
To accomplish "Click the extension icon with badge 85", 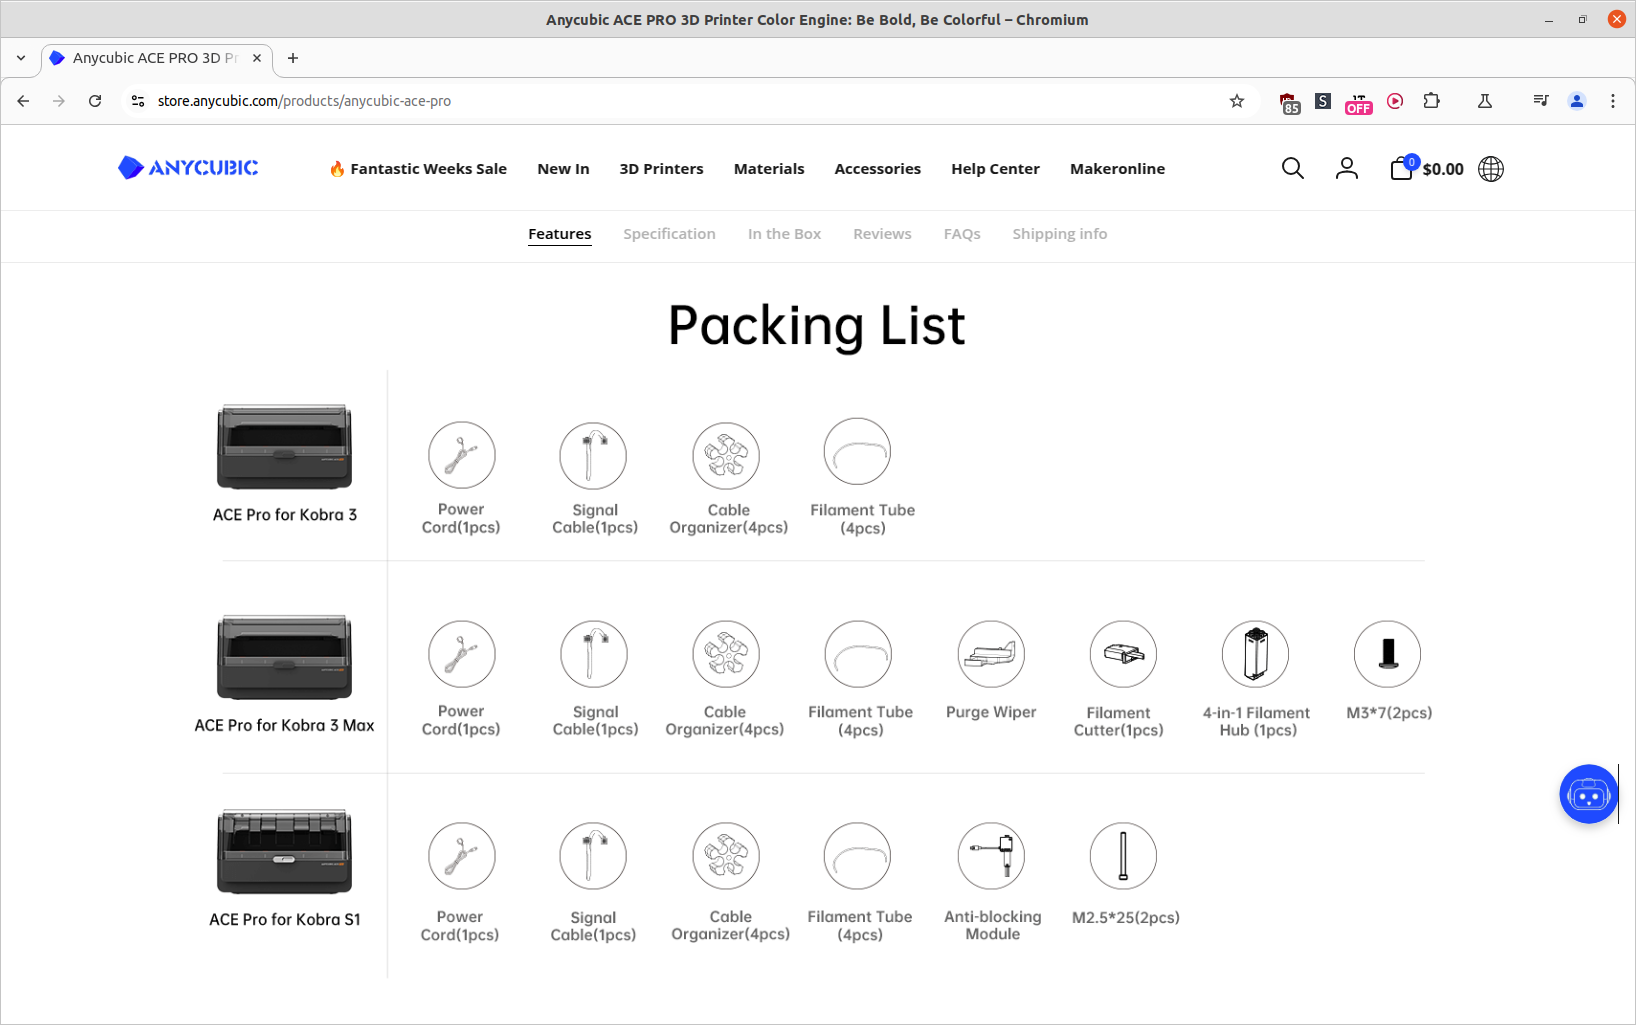I will 1289,102.
